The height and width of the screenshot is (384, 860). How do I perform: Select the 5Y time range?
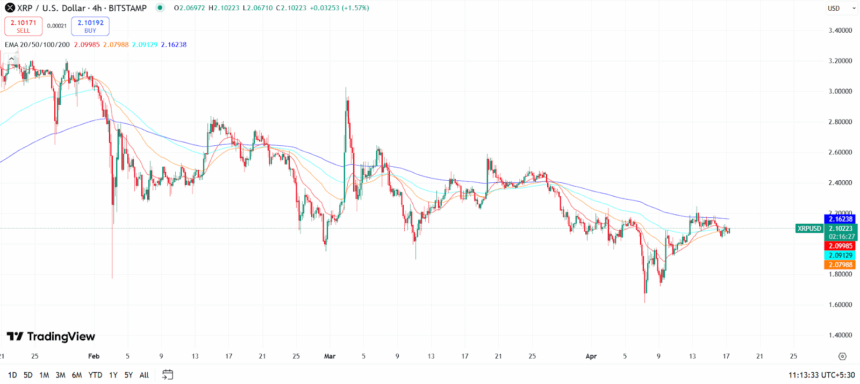tap(128, 375)
